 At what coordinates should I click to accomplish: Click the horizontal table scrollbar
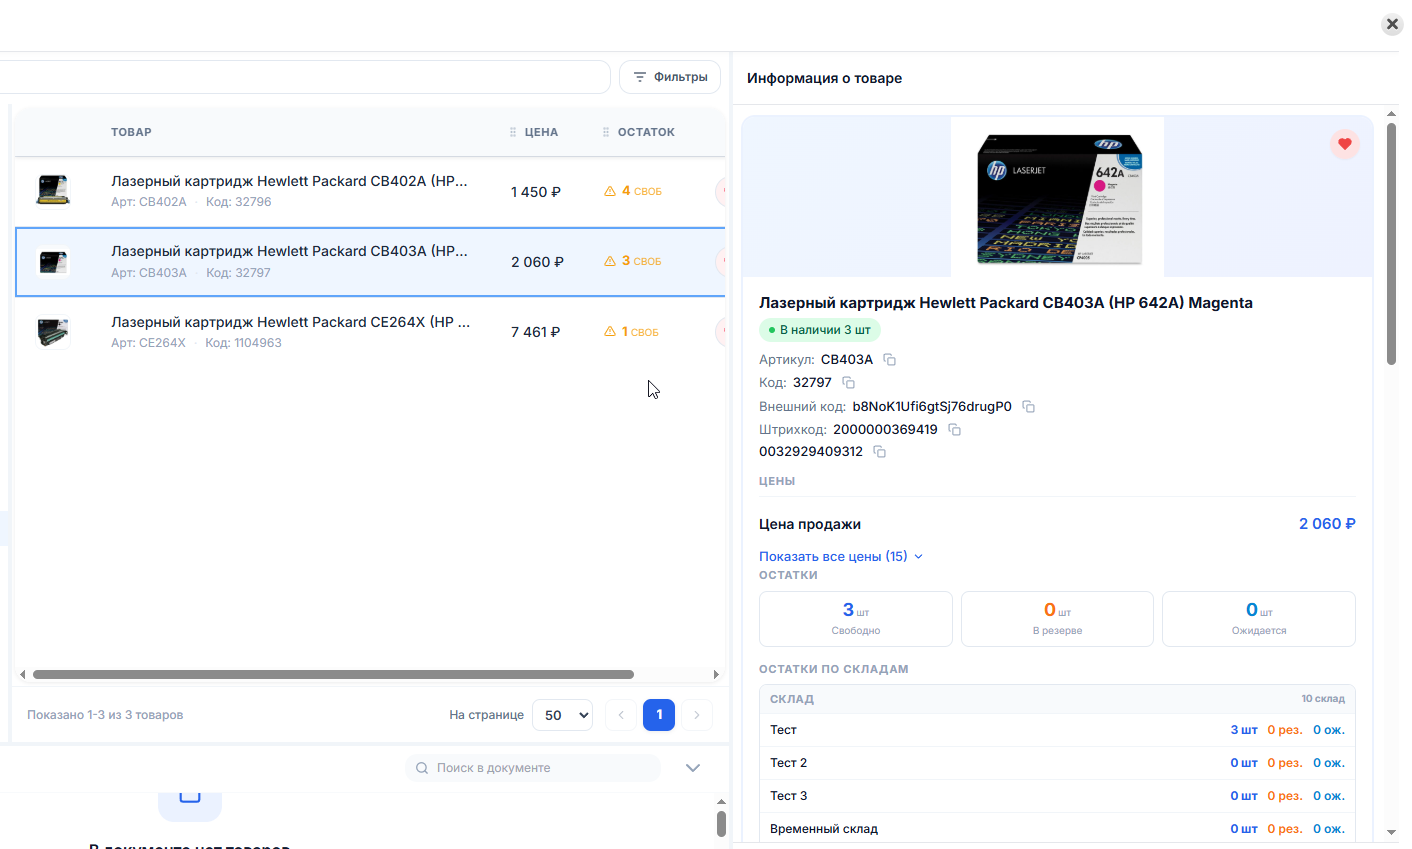coord(333,674)
